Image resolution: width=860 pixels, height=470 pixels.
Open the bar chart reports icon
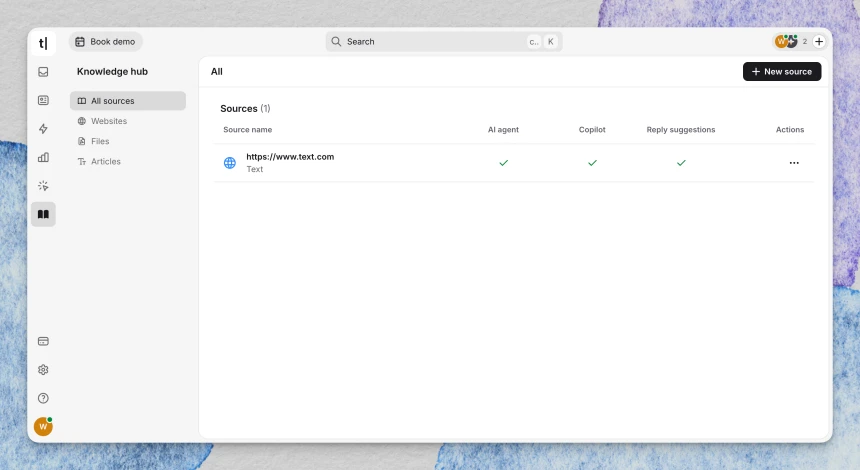point(43,157)
